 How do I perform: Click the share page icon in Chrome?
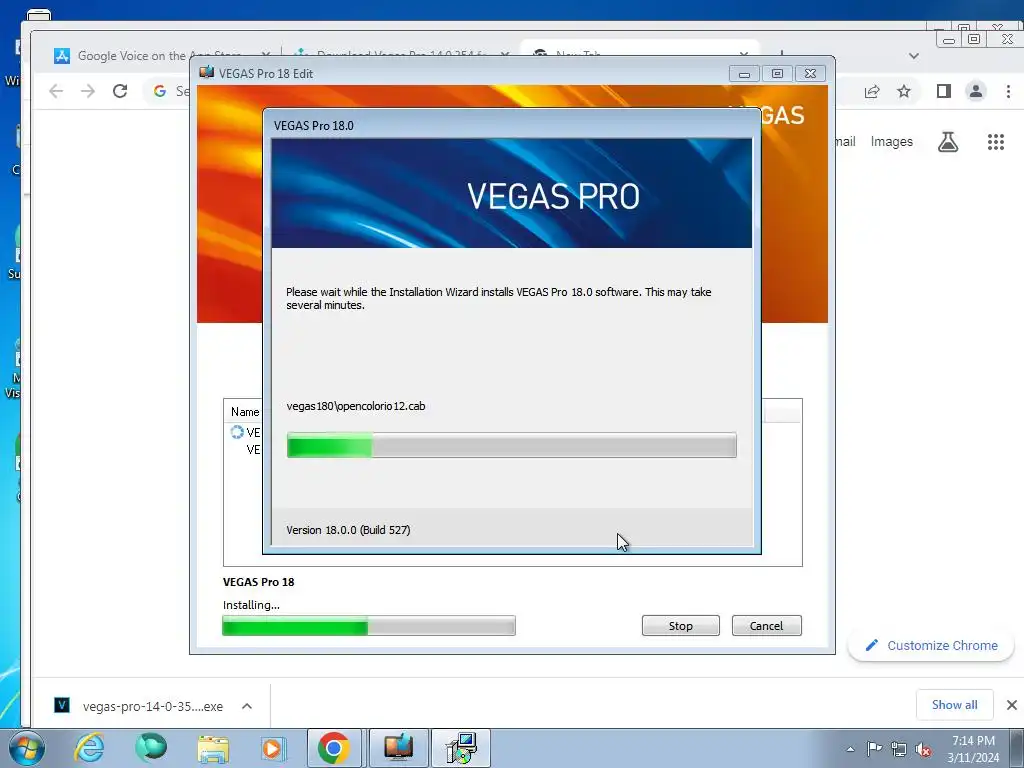click(x=872, y=91)
